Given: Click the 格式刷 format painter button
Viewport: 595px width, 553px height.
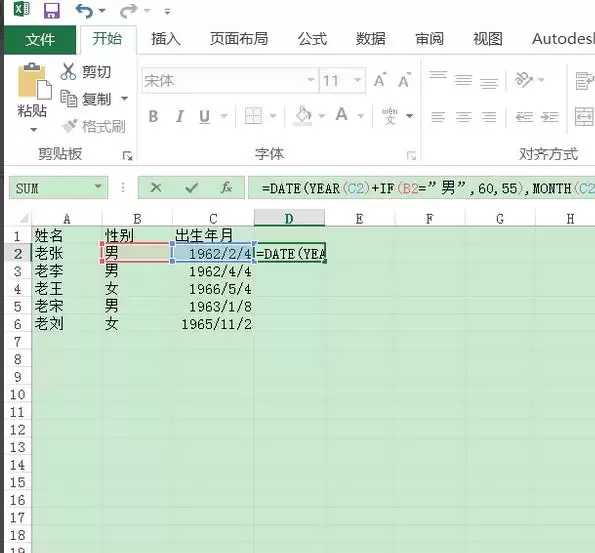Looking at the screenshot, I should 94,126.
